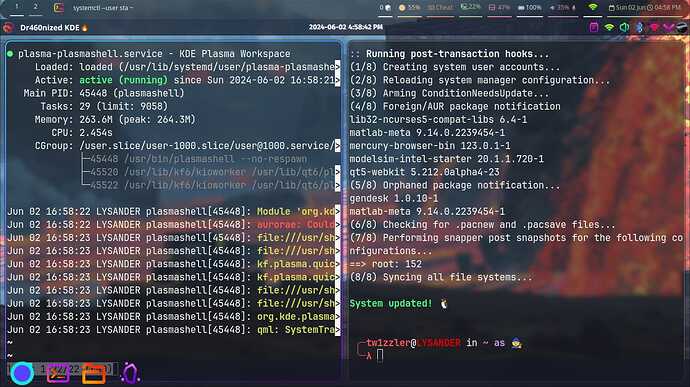This screenshot has height=387, width=690.
Task: Switch to workspace 1 in the top bar
Action: point(17,7)
